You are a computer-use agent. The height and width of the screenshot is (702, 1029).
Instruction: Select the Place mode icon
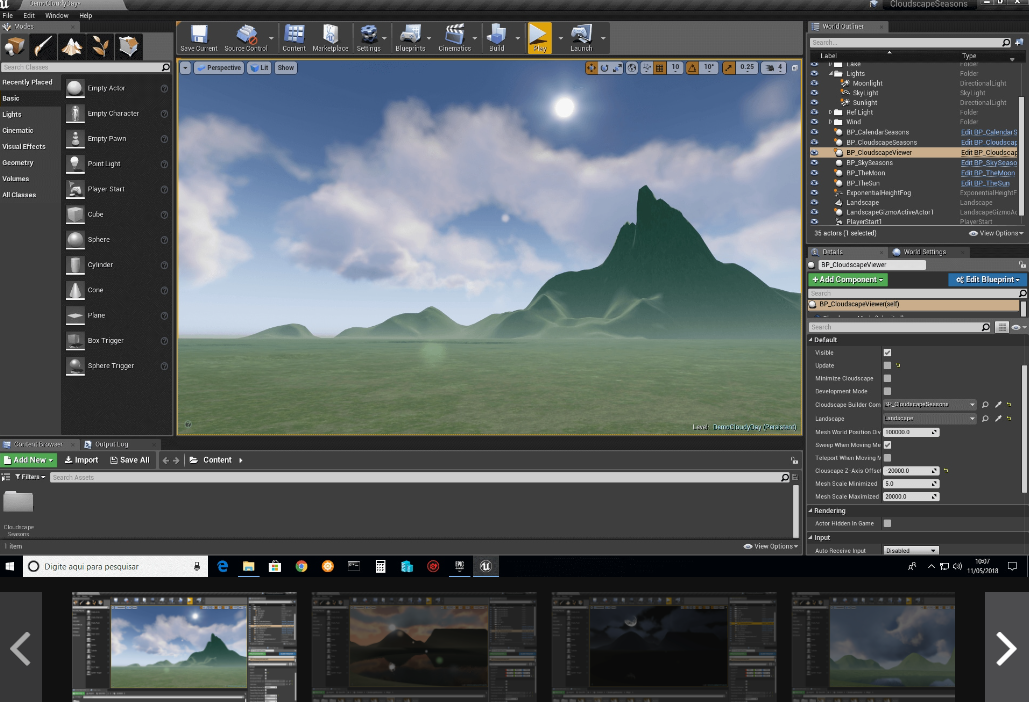click(14, 47)
